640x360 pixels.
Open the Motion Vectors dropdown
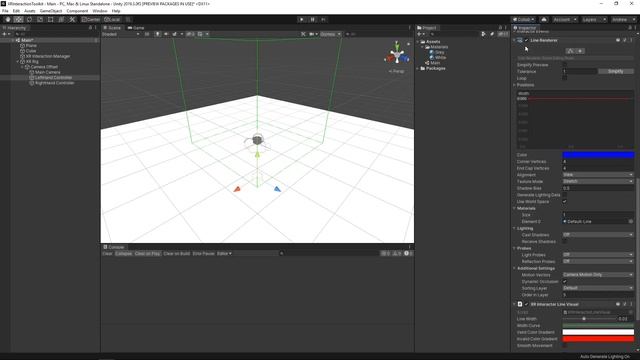[x=598, y=275]
